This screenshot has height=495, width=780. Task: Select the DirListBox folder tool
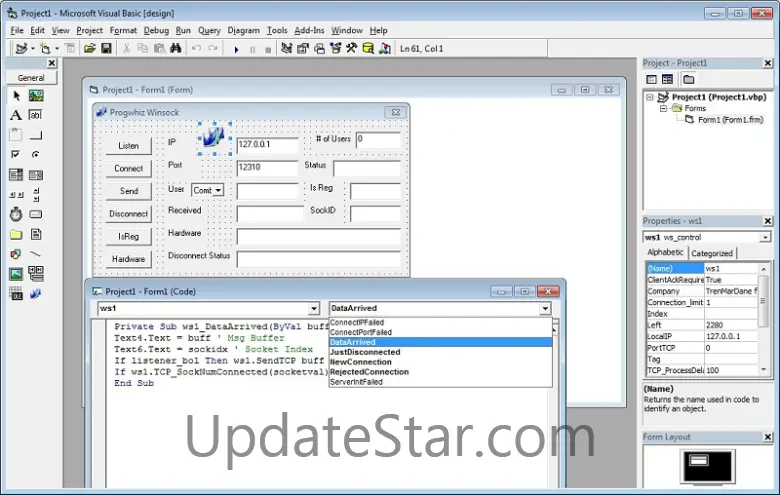(16, 234)
